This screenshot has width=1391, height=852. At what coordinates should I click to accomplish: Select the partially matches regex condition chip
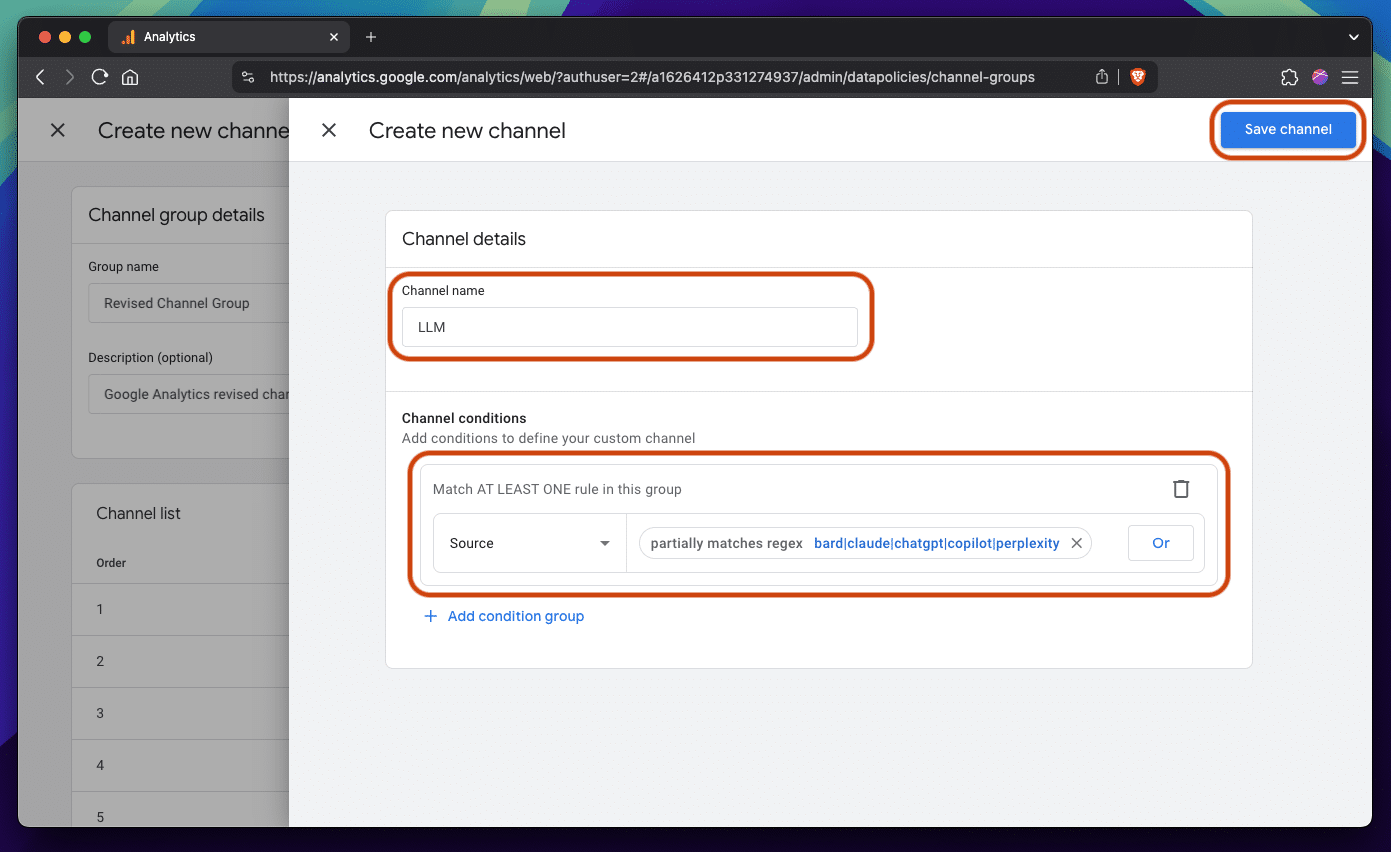click(x=865, y=543)
